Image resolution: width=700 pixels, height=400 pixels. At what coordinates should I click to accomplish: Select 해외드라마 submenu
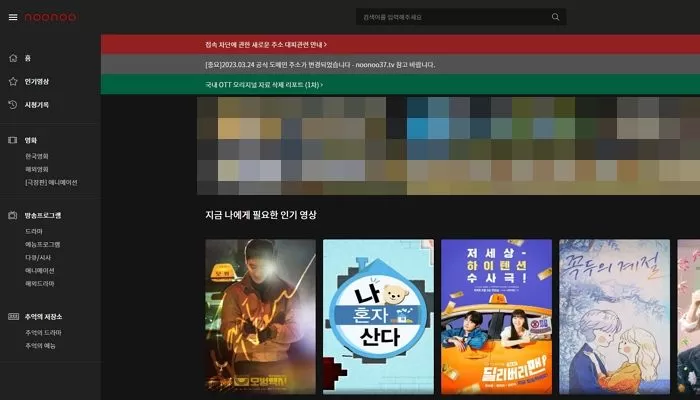[40, 283]
